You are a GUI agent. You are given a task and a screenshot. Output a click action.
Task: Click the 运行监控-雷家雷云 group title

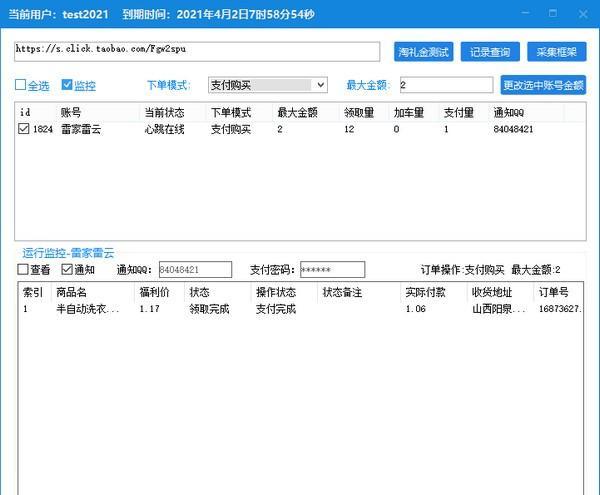(68, 253)
